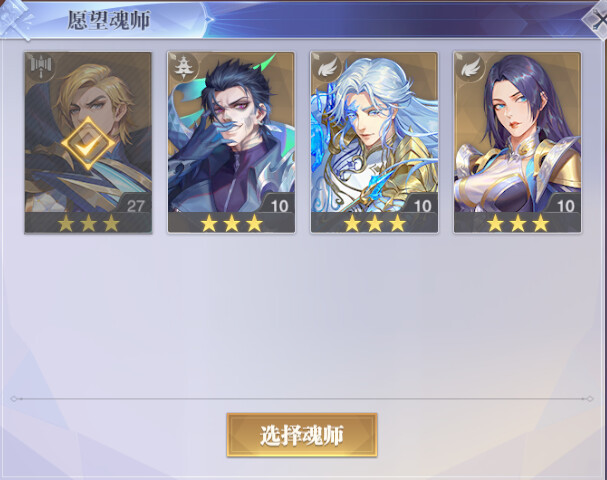The image size is (607, 480).
Task: Pick the silver-haired golden-armored character card
Action: (374, 143)
